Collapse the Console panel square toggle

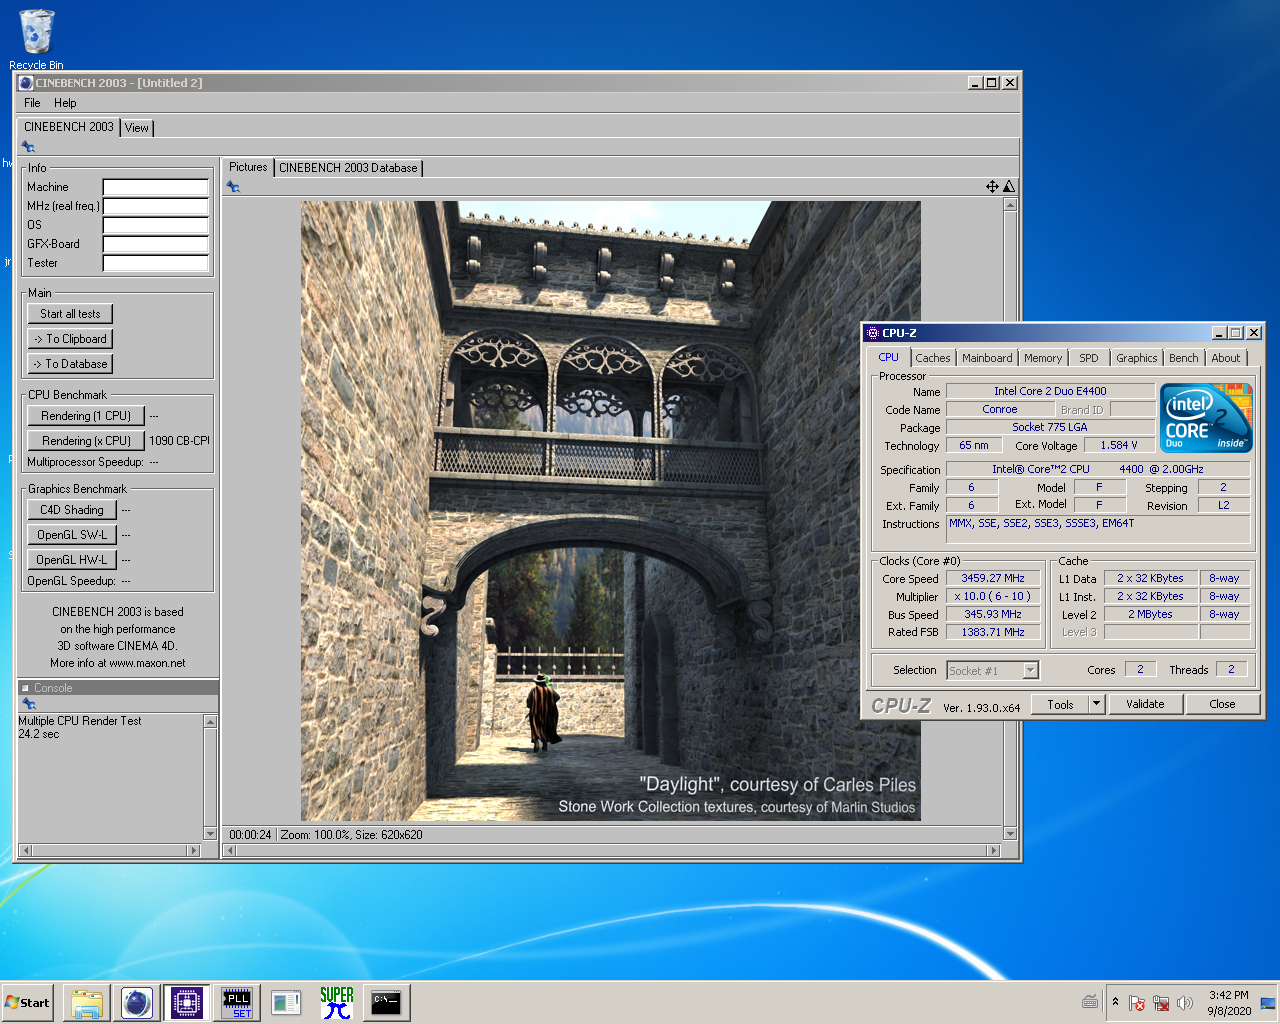[25, 688]
